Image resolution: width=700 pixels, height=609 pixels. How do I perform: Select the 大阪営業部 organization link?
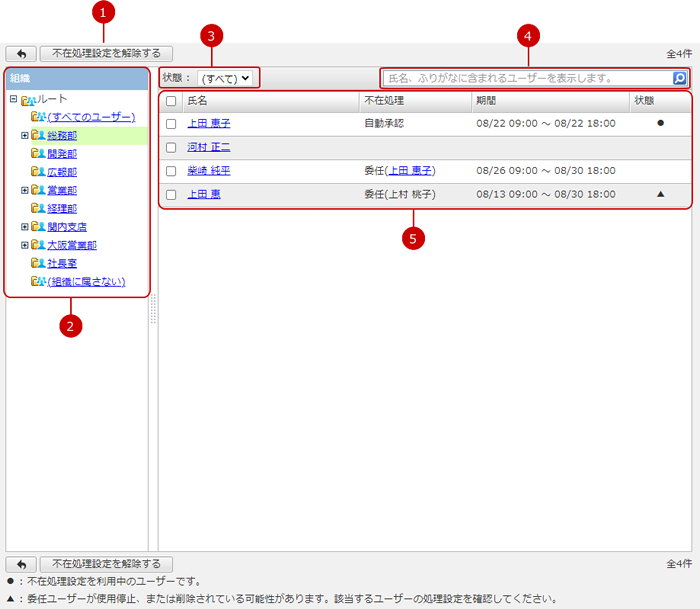point(72,245)
